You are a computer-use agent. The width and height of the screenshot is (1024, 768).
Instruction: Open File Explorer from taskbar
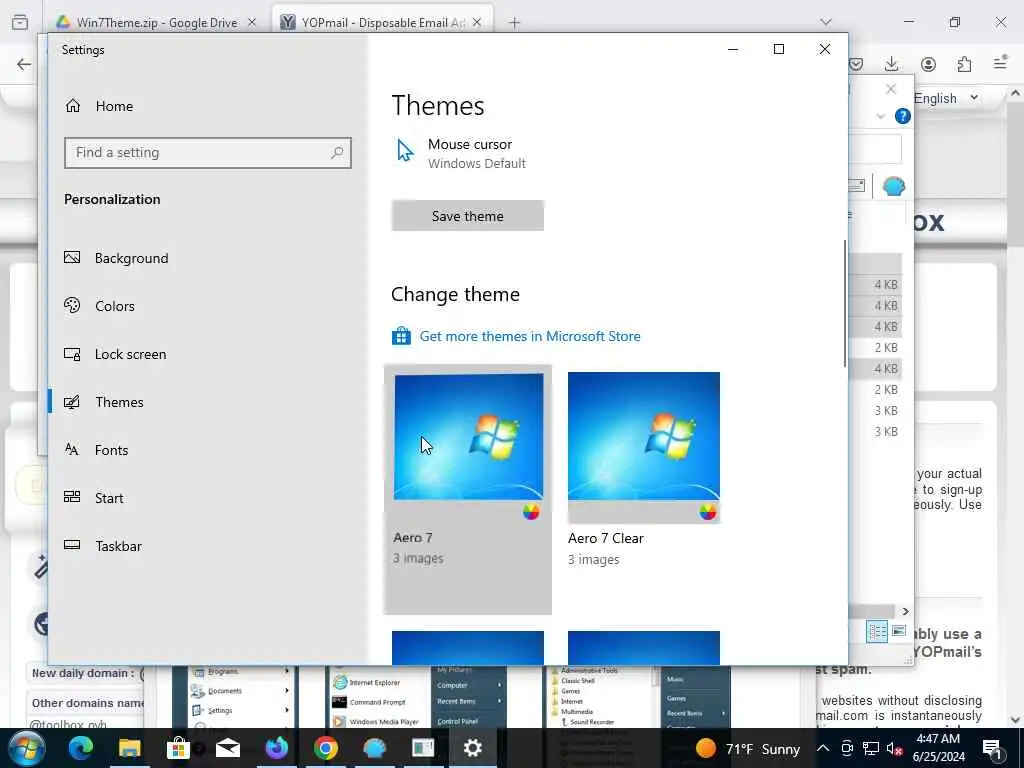[x=129, y=748]
